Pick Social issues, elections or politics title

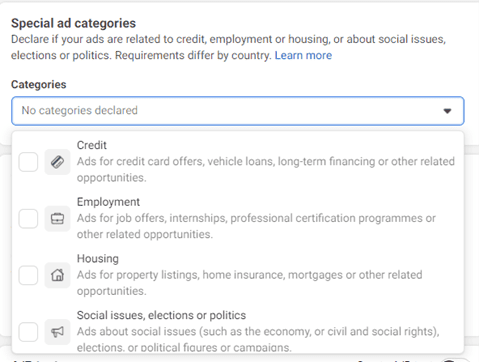click(161, 315)
